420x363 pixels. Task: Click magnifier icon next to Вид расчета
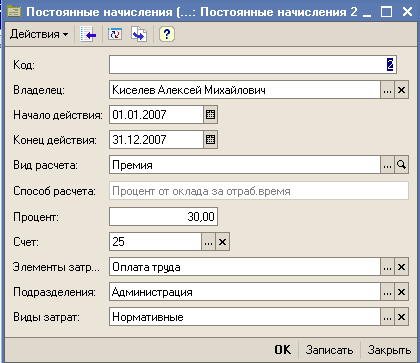pyautogui.click(x=402, y=165)
